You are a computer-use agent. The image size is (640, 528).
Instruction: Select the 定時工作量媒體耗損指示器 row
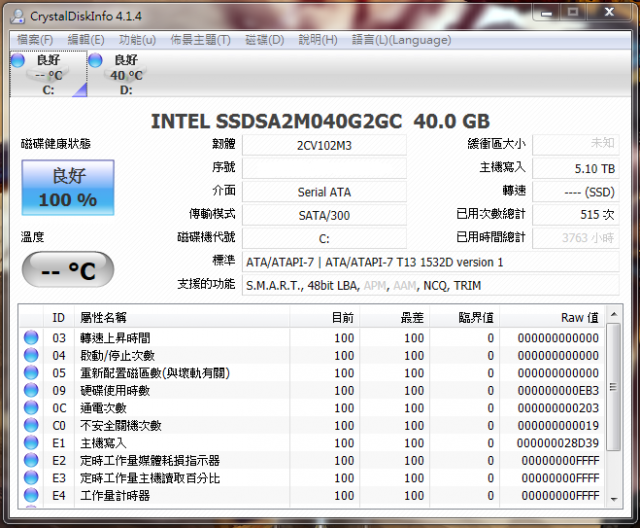312,461
